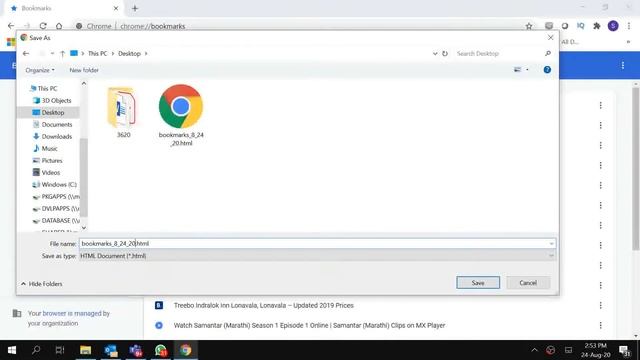640x360 pixels.
Task: Go to Chrome home page
Action: 59,26
